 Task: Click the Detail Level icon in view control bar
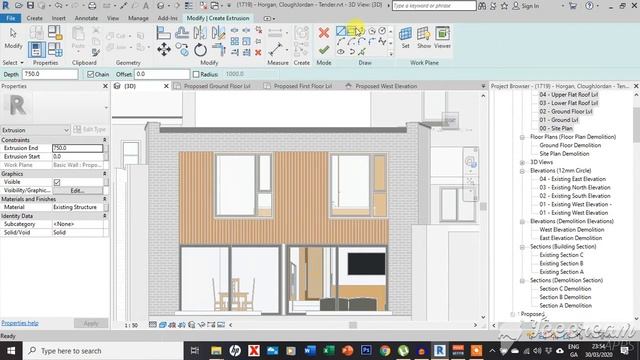(153, 325)
